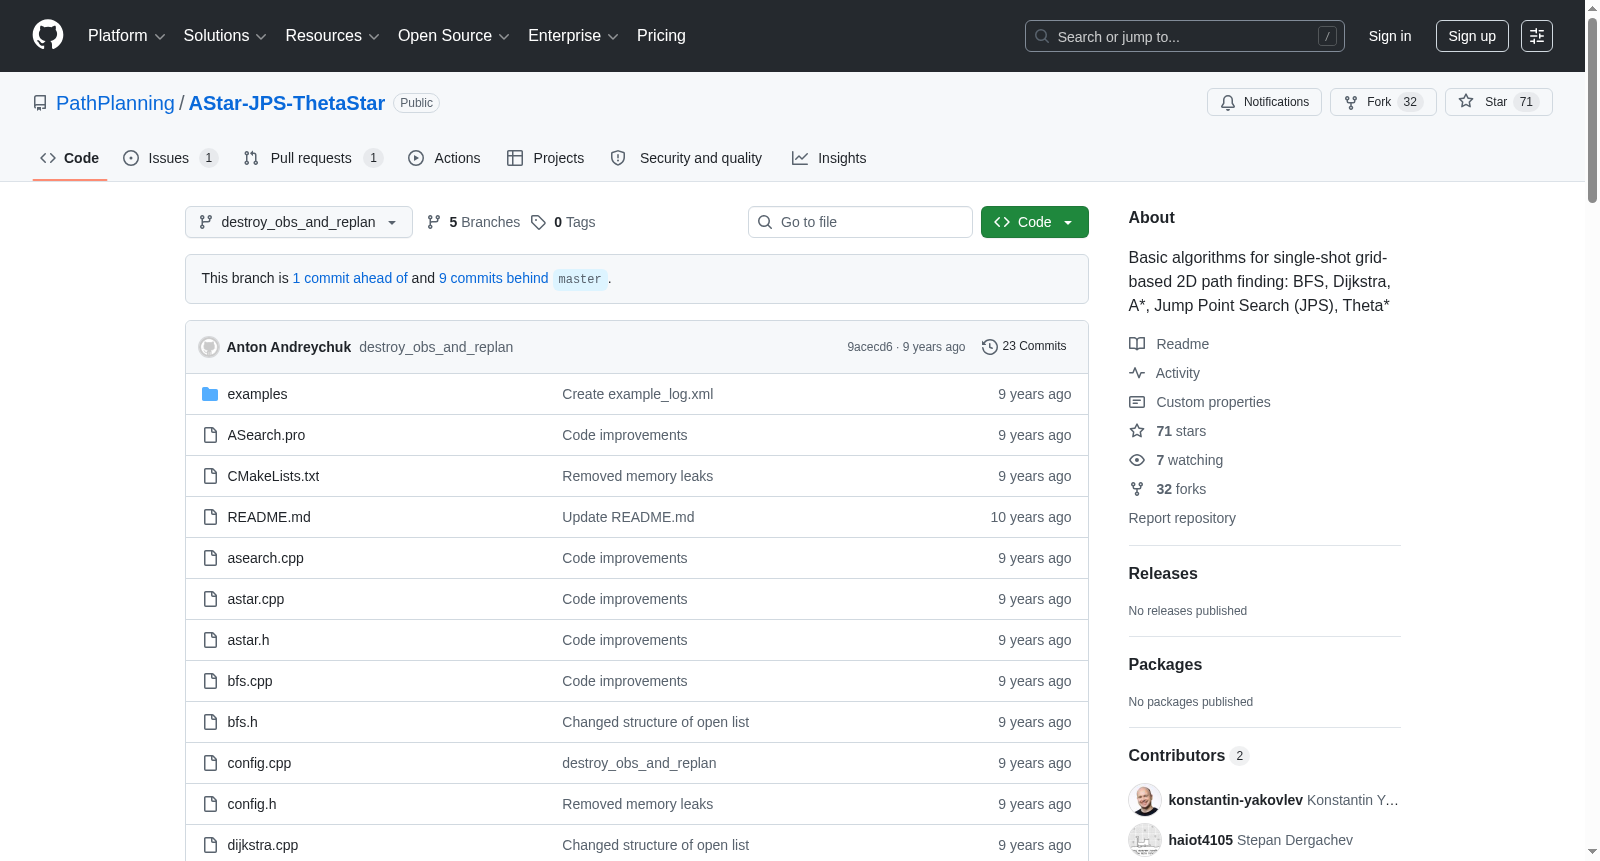Open 5 Branches list

pyautogui.click(x=473, y=222)
